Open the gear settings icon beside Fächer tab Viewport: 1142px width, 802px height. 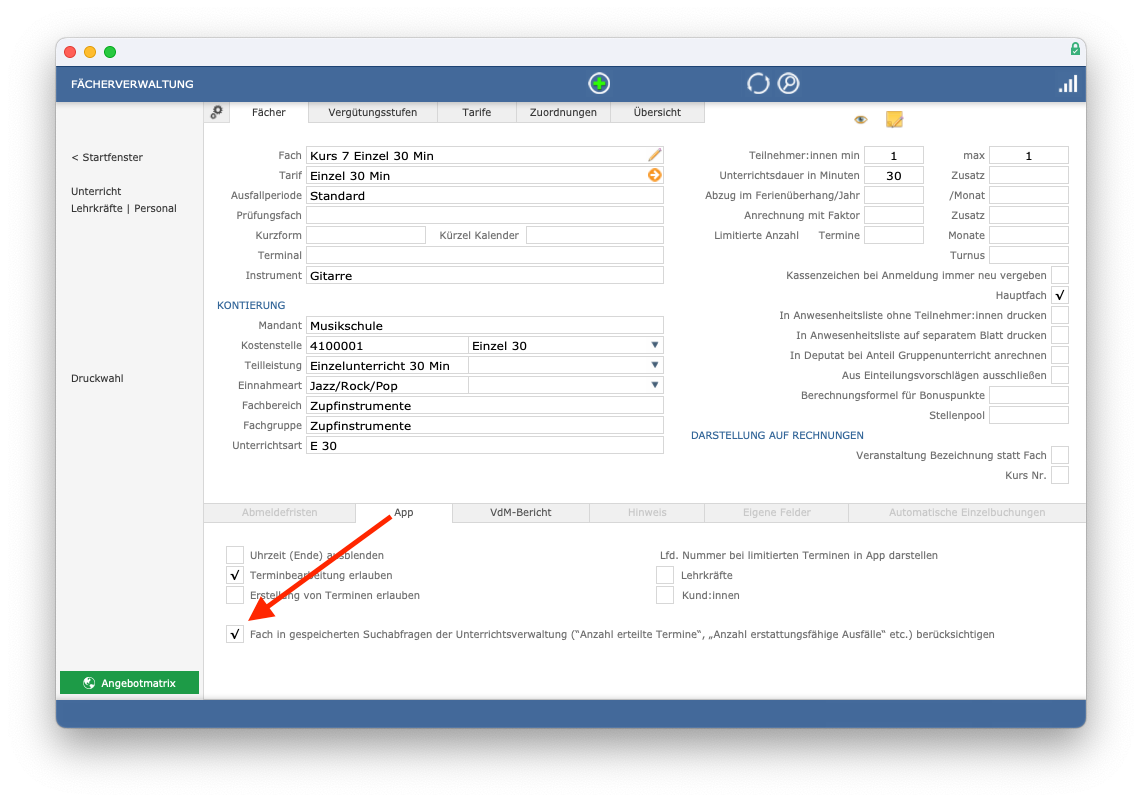point(216,112)
